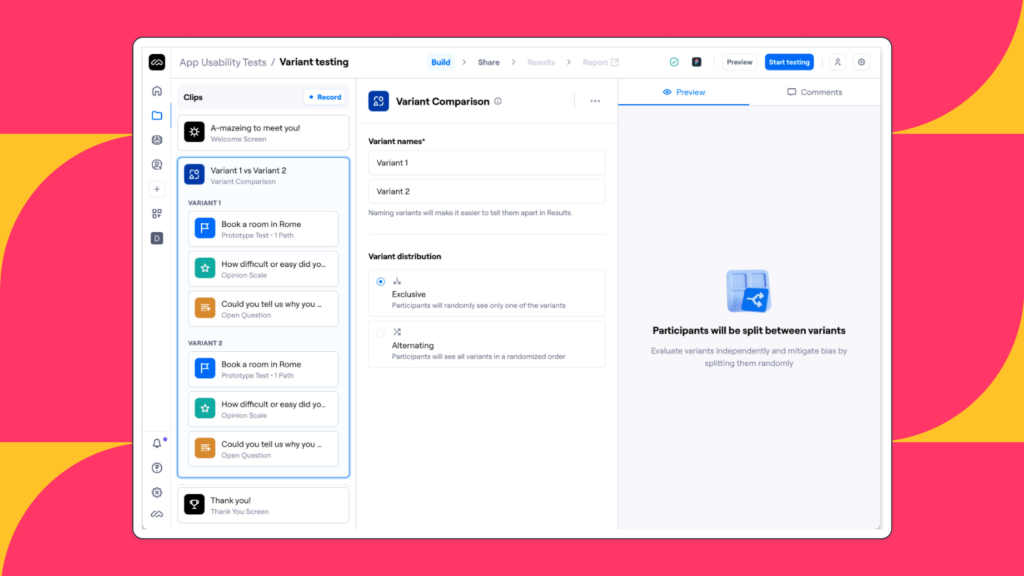Select the Exclusive distribution radio button

[x=381, y=282]
